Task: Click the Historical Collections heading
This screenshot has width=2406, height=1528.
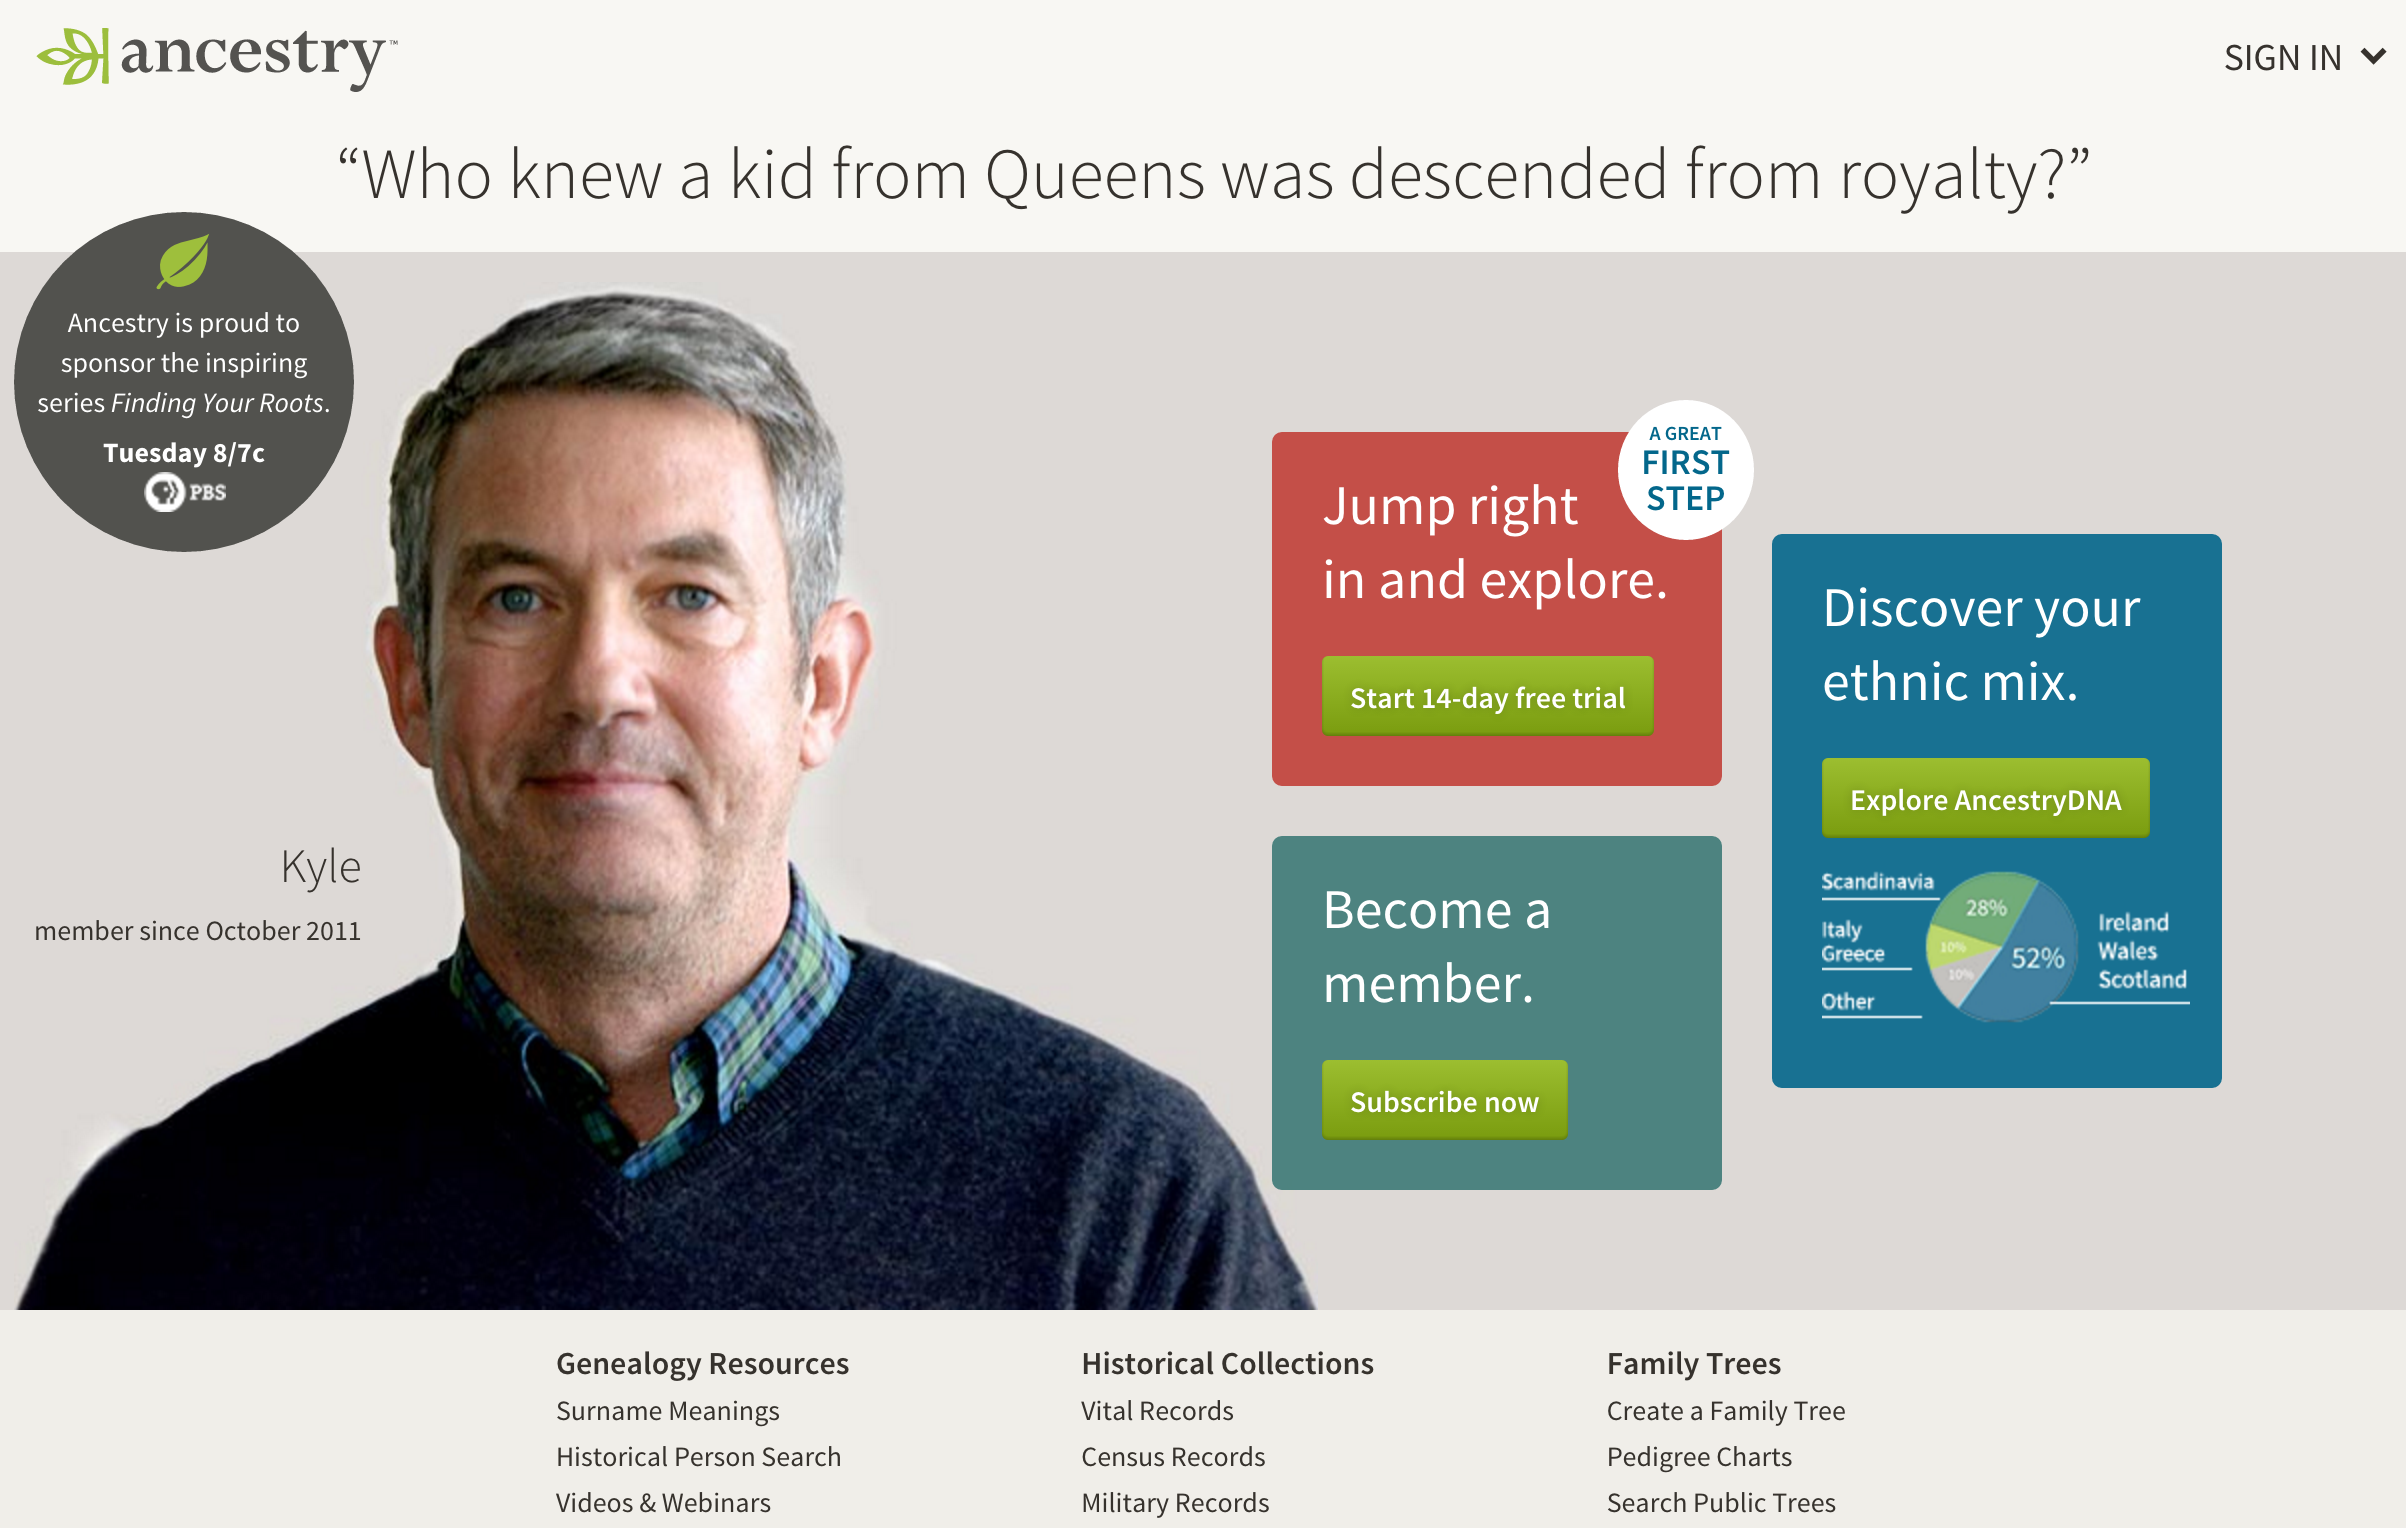Action: (1227, 1363)
